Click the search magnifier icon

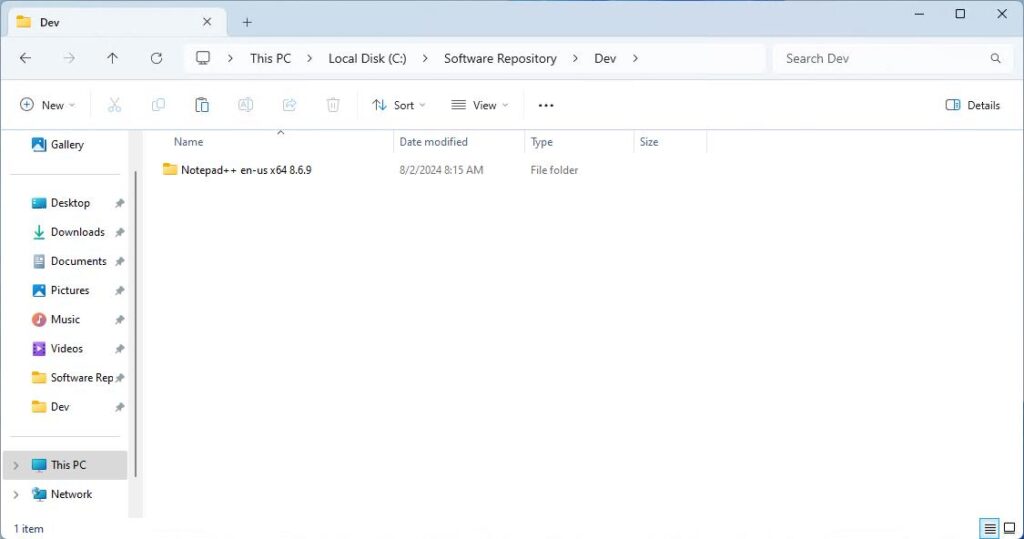995,58
